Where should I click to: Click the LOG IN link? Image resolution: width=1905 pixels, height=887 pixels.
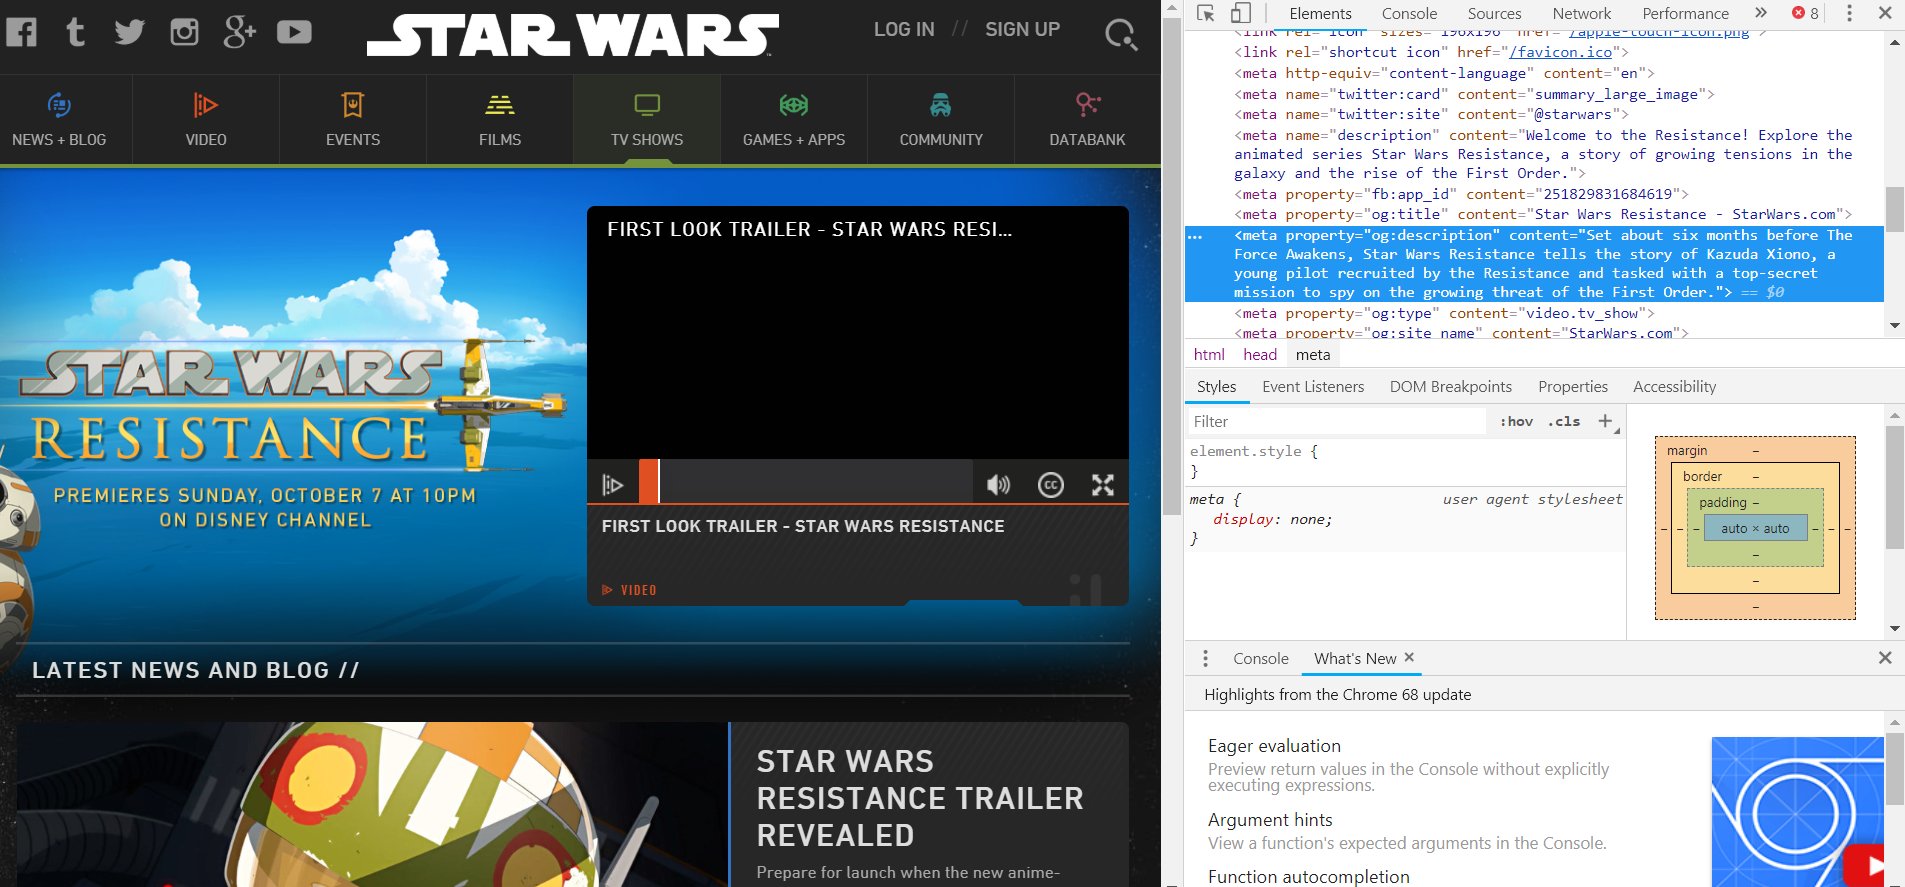tap(904, 30)
